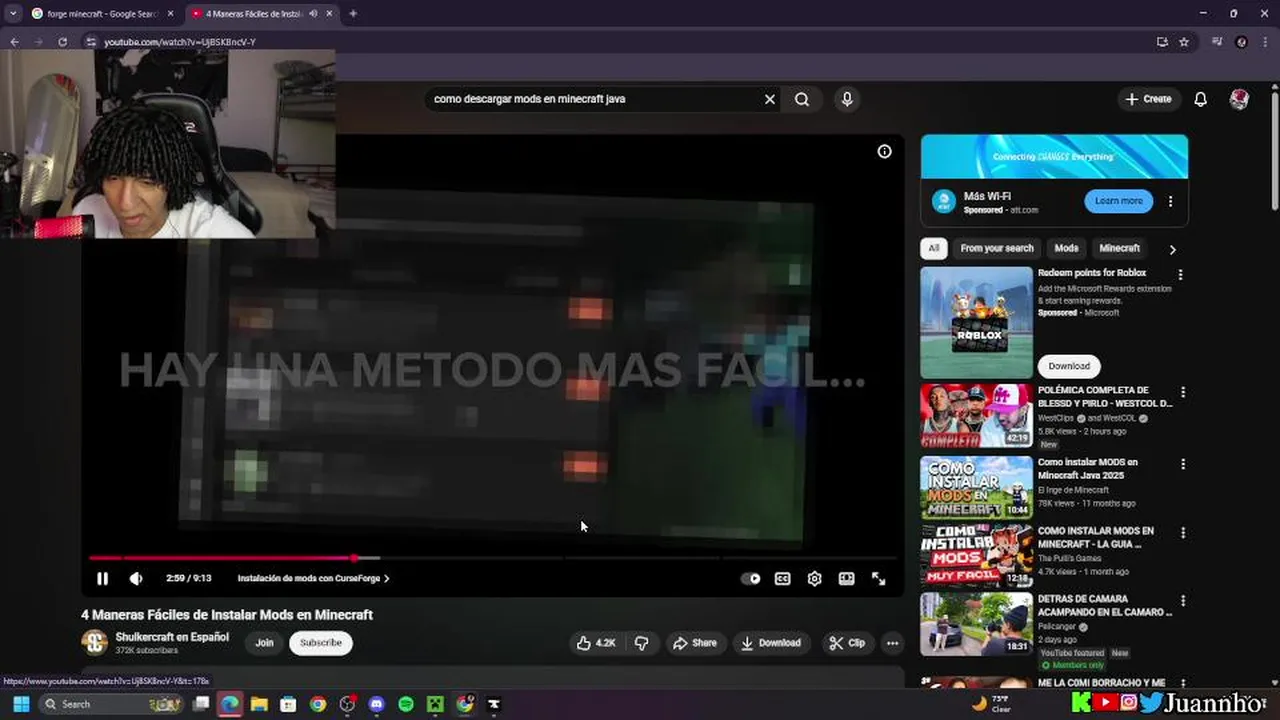Join the Shulkercraft channel membership
This screenshot has height=720, width=1280.
(x=264, y=643)
